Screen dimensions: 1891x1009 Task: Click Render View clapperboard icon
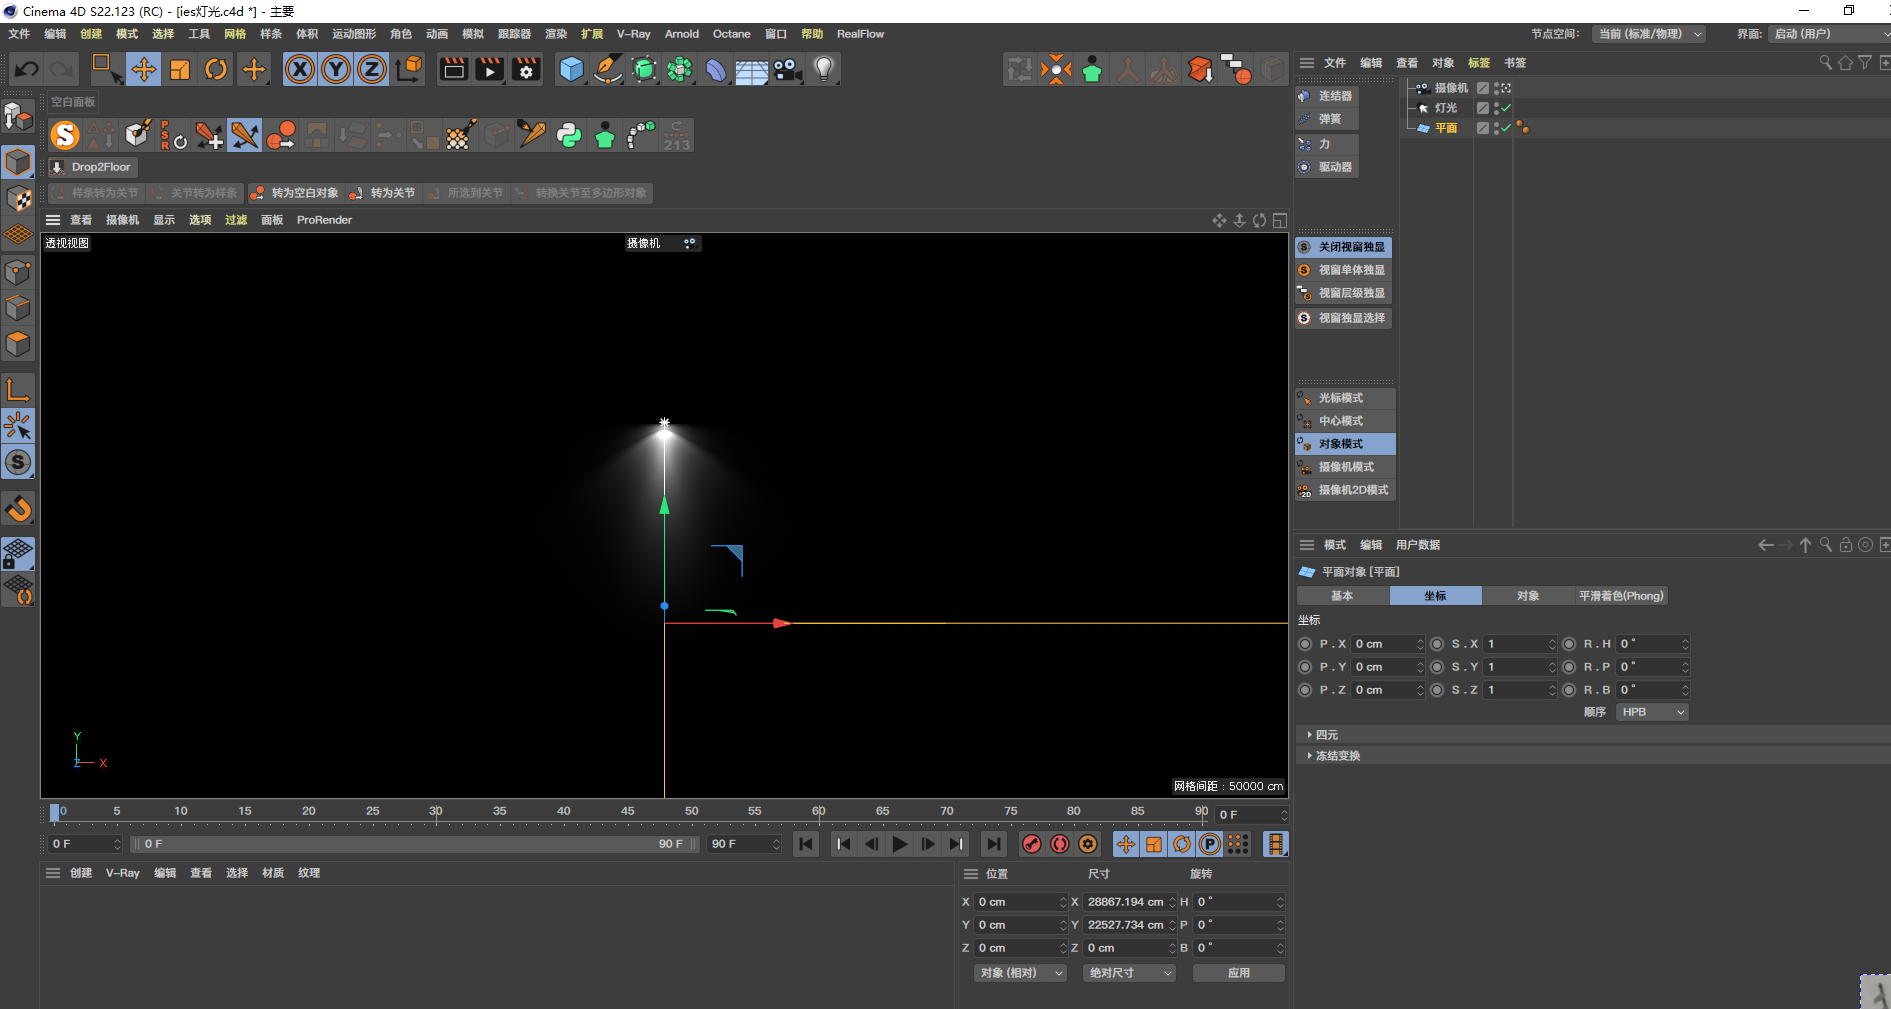click(454, 69)
